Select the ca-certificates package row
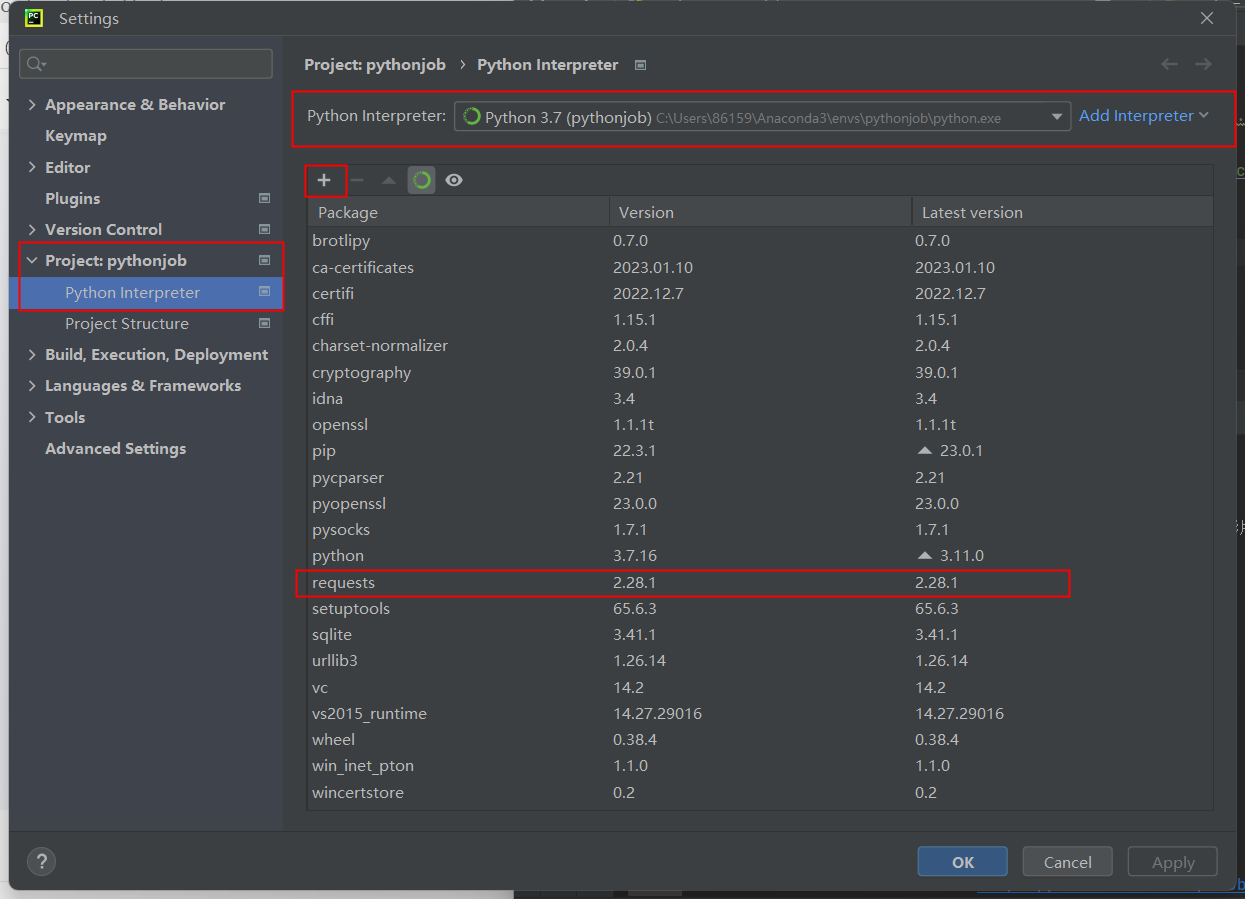This screenshot has height=899, width=1245. 760,267
